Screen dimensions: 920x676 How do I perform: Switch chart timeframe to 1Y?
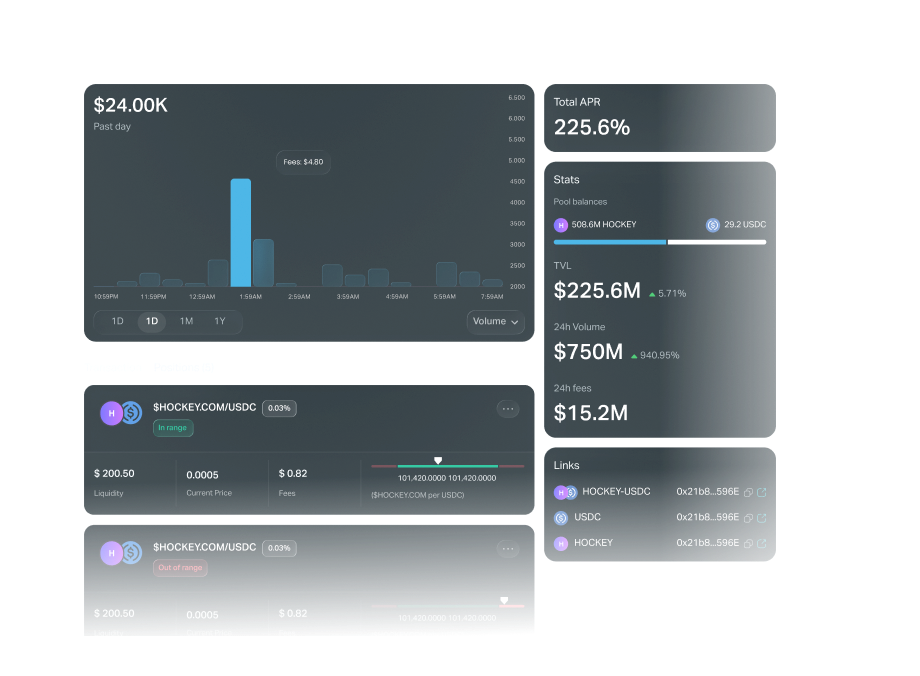(x=220, y=321)
